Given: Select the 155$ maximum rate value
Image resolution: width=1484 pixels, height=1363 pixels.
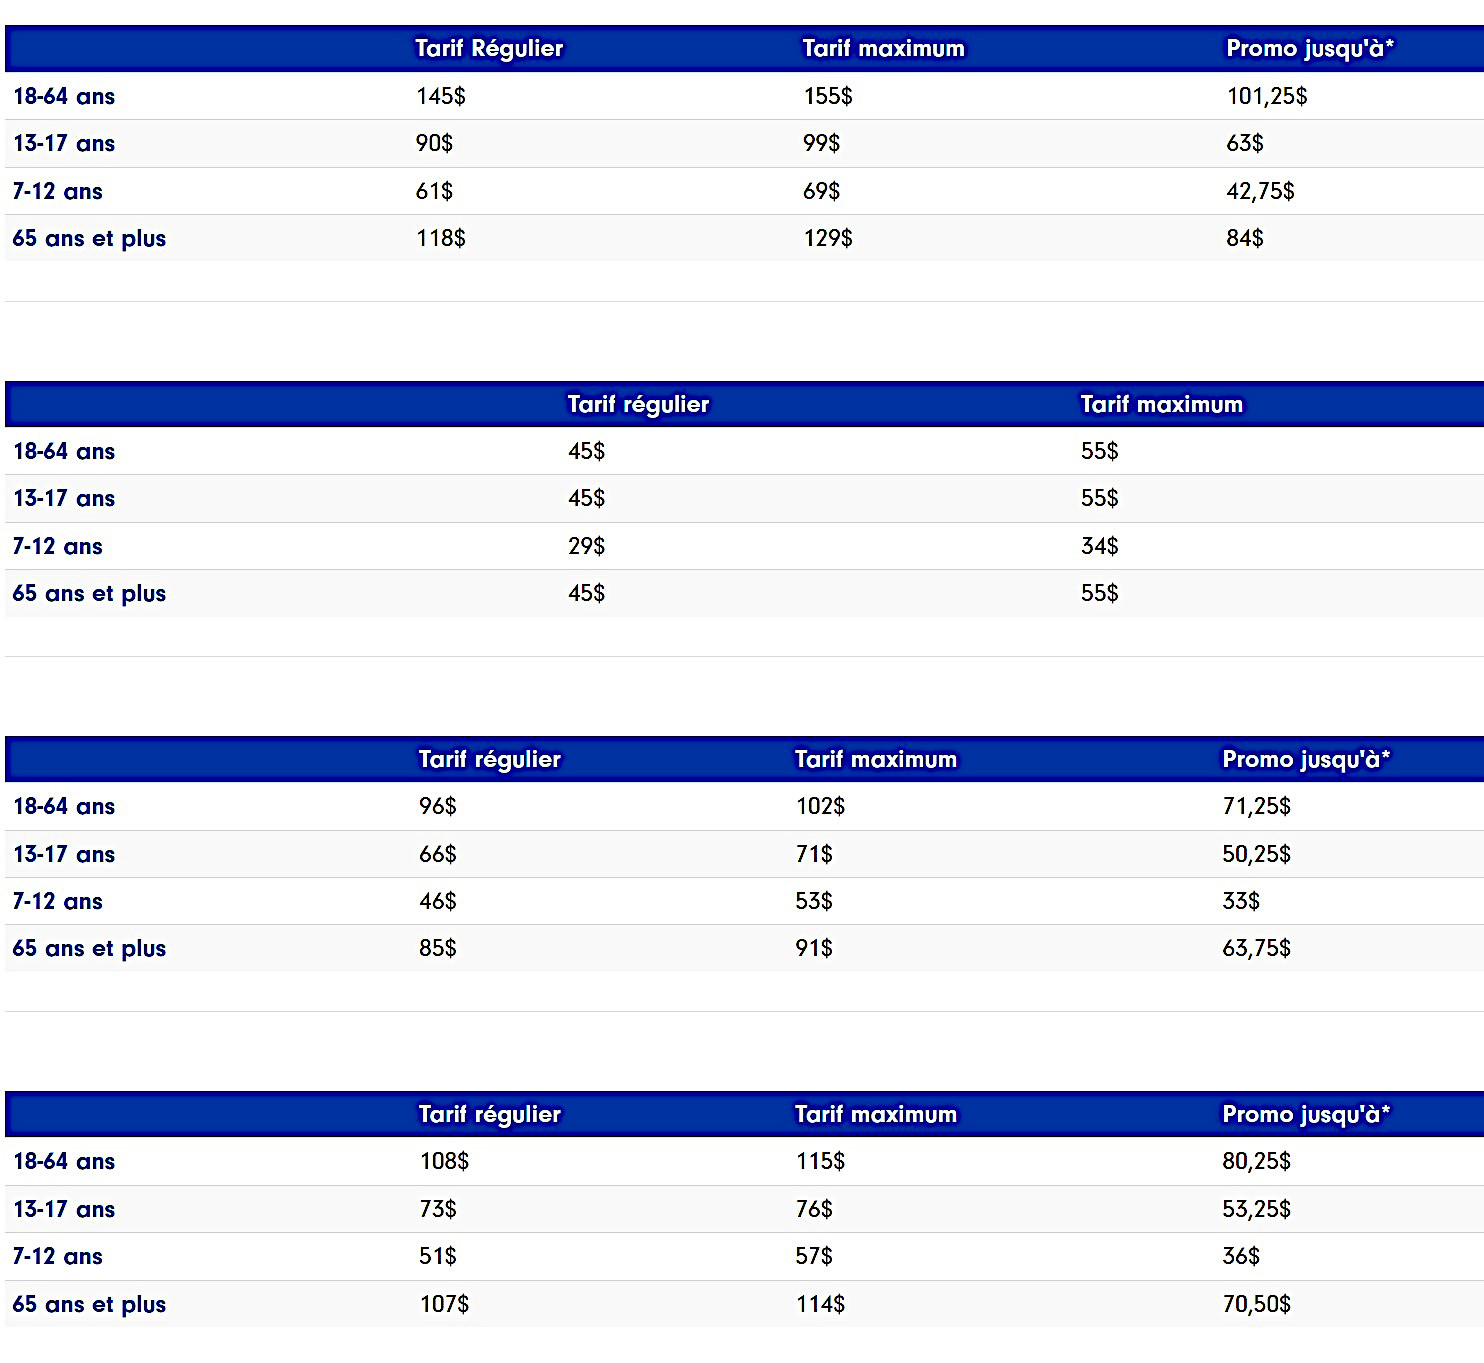Looking at the screenshot, I should pyautogui.click(x=828, y=96).
